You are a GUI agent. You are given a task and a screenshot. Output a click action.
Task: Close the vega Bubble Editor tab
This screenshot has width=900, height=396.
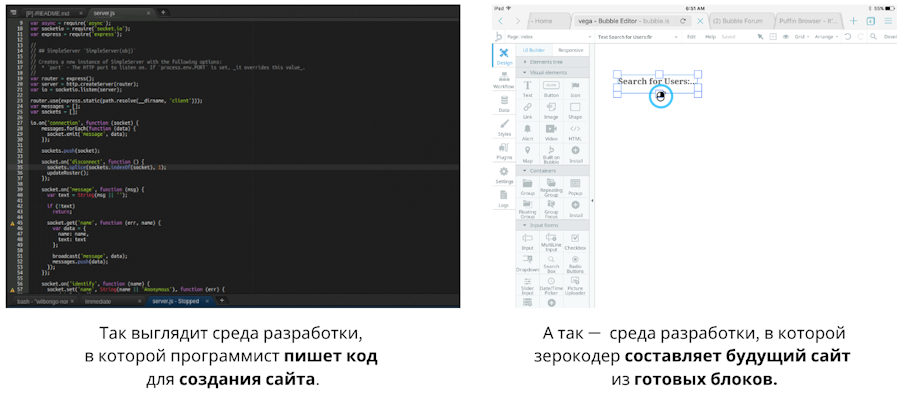tap(700, 21)
